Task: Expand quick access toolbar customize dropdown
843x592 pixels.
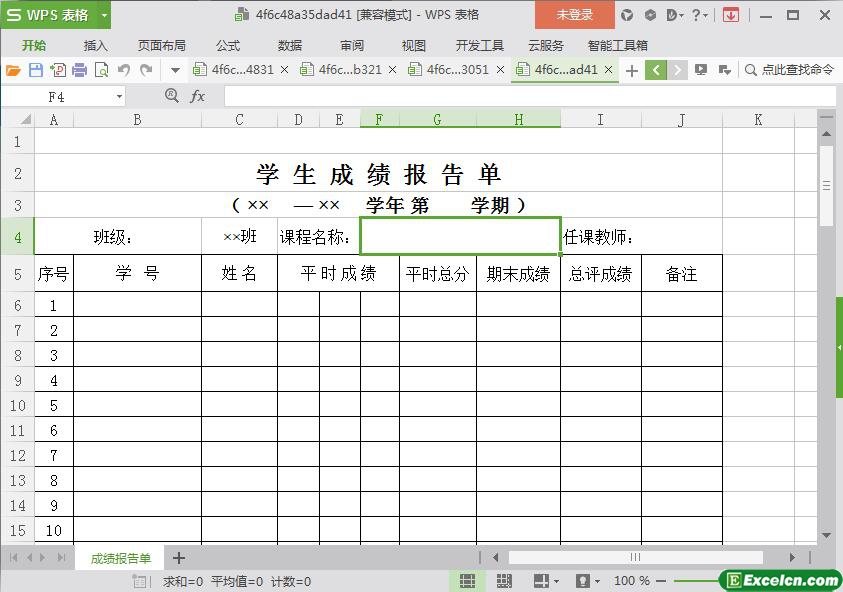Action: coord(175,70)
